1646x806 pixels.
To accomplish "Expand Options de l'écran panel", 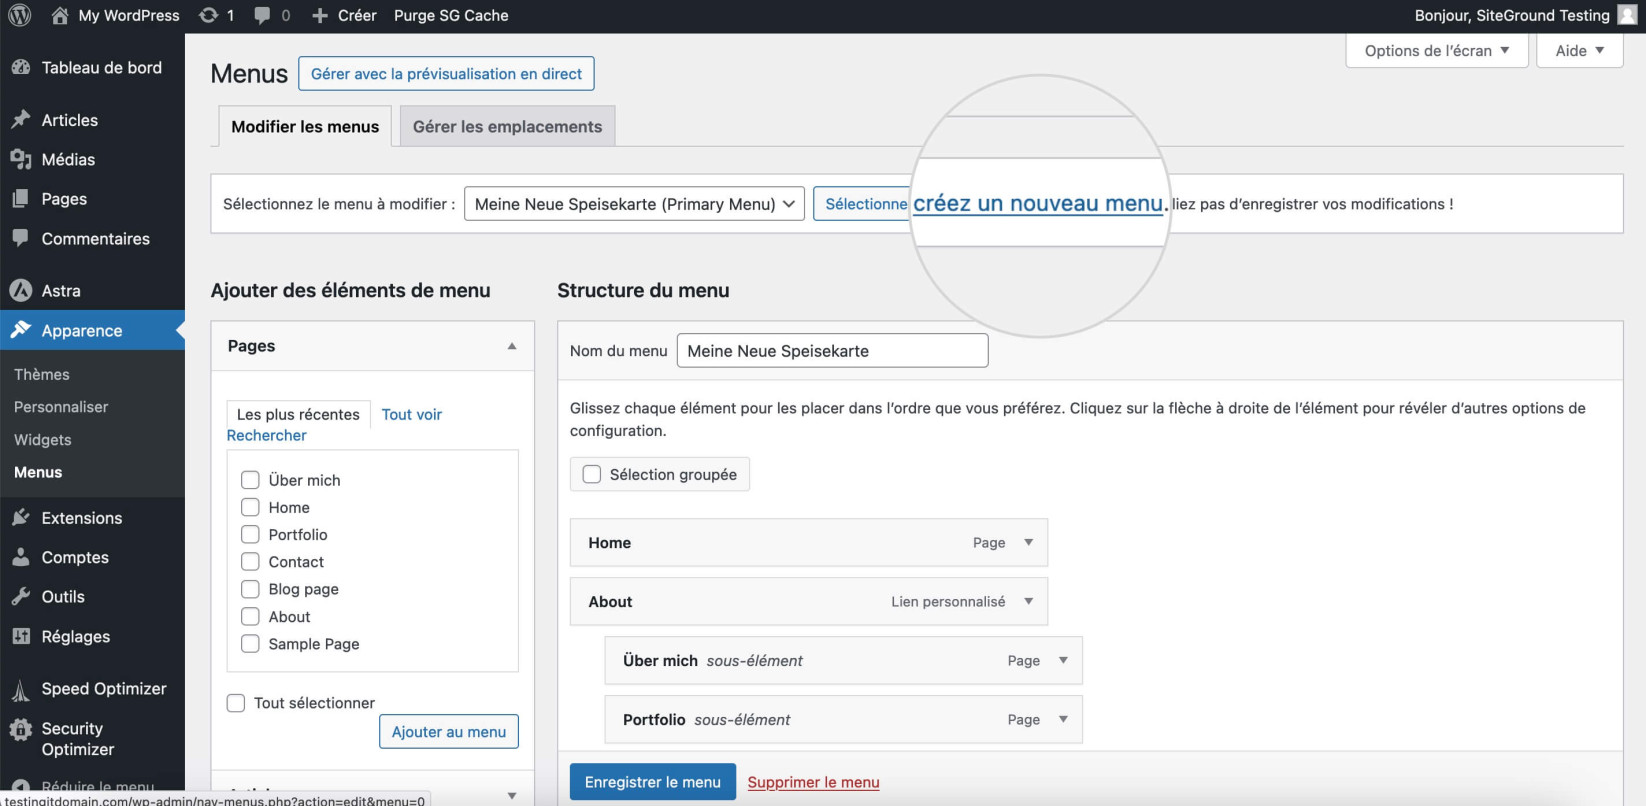I will pyautogui.click(x=1437, y=51).
